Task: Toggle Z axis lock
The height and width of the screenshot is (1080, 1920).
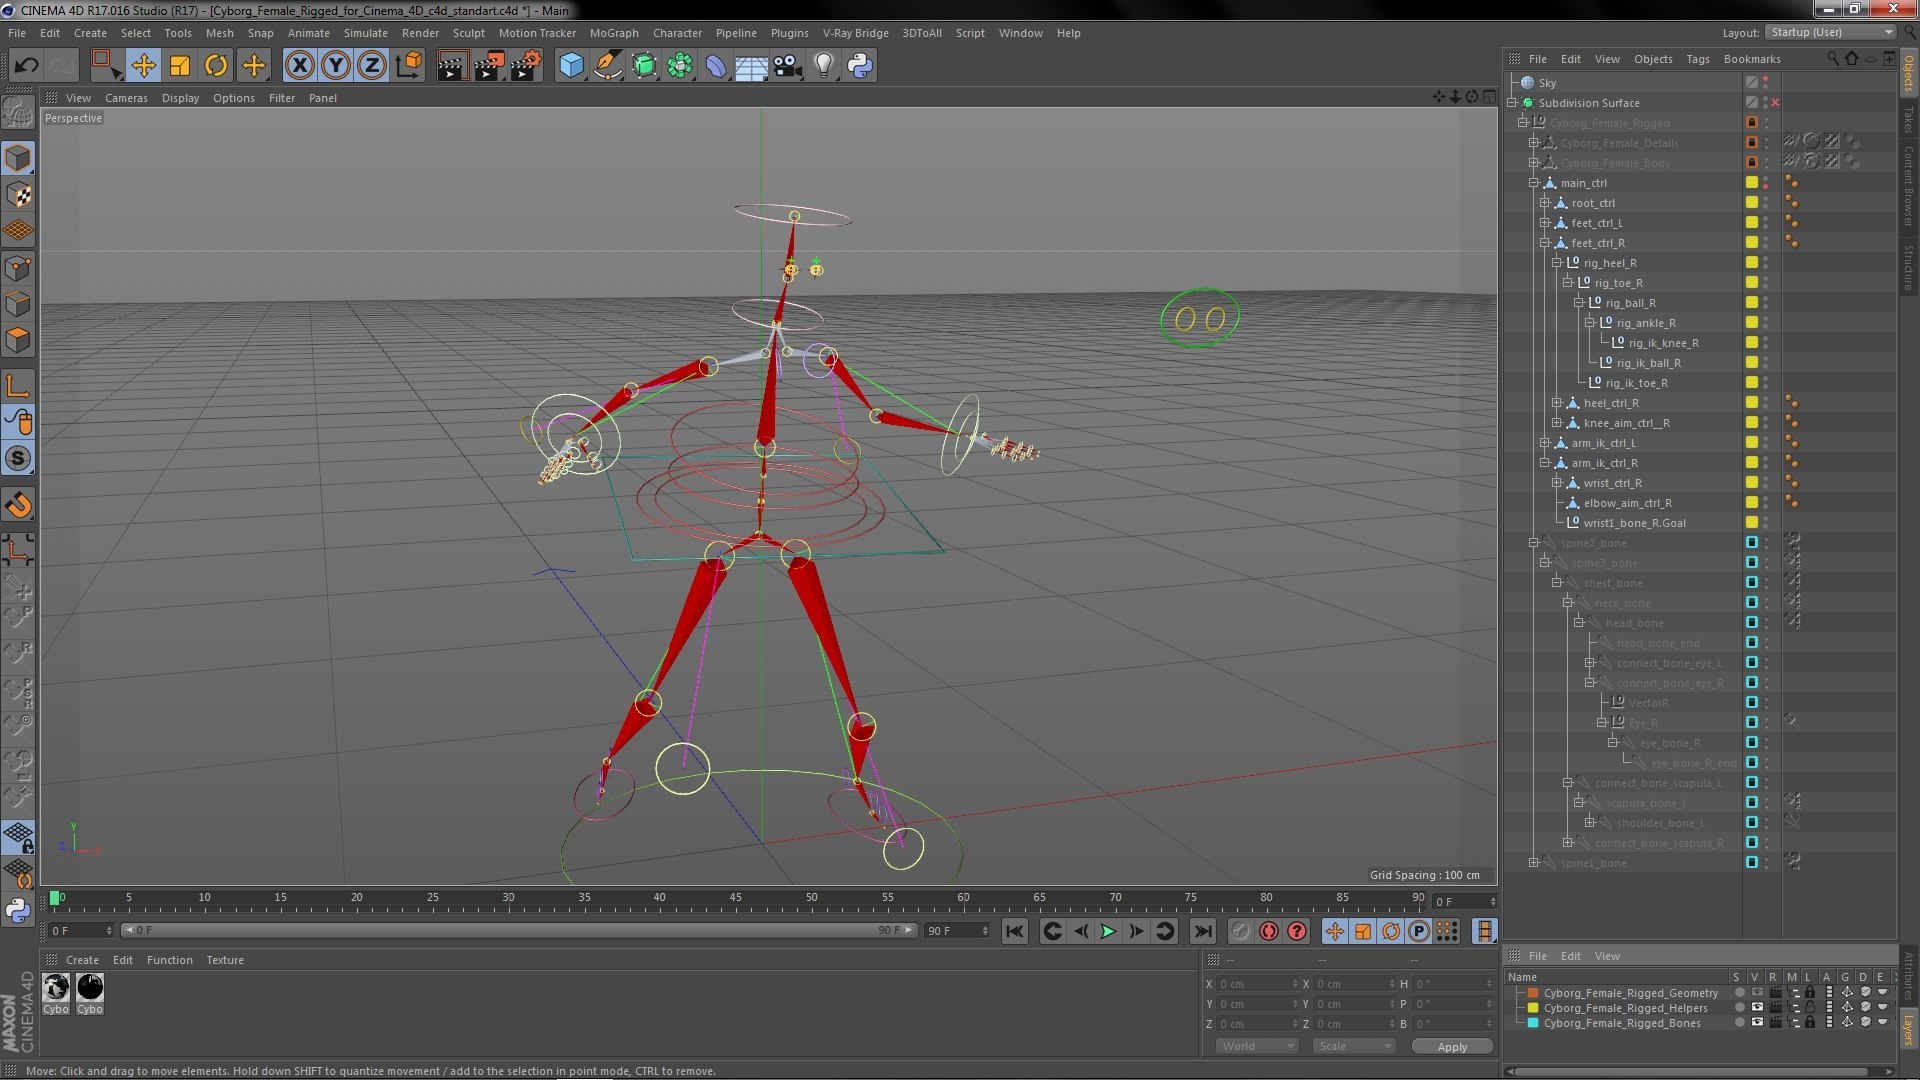Action: [372, 66]
